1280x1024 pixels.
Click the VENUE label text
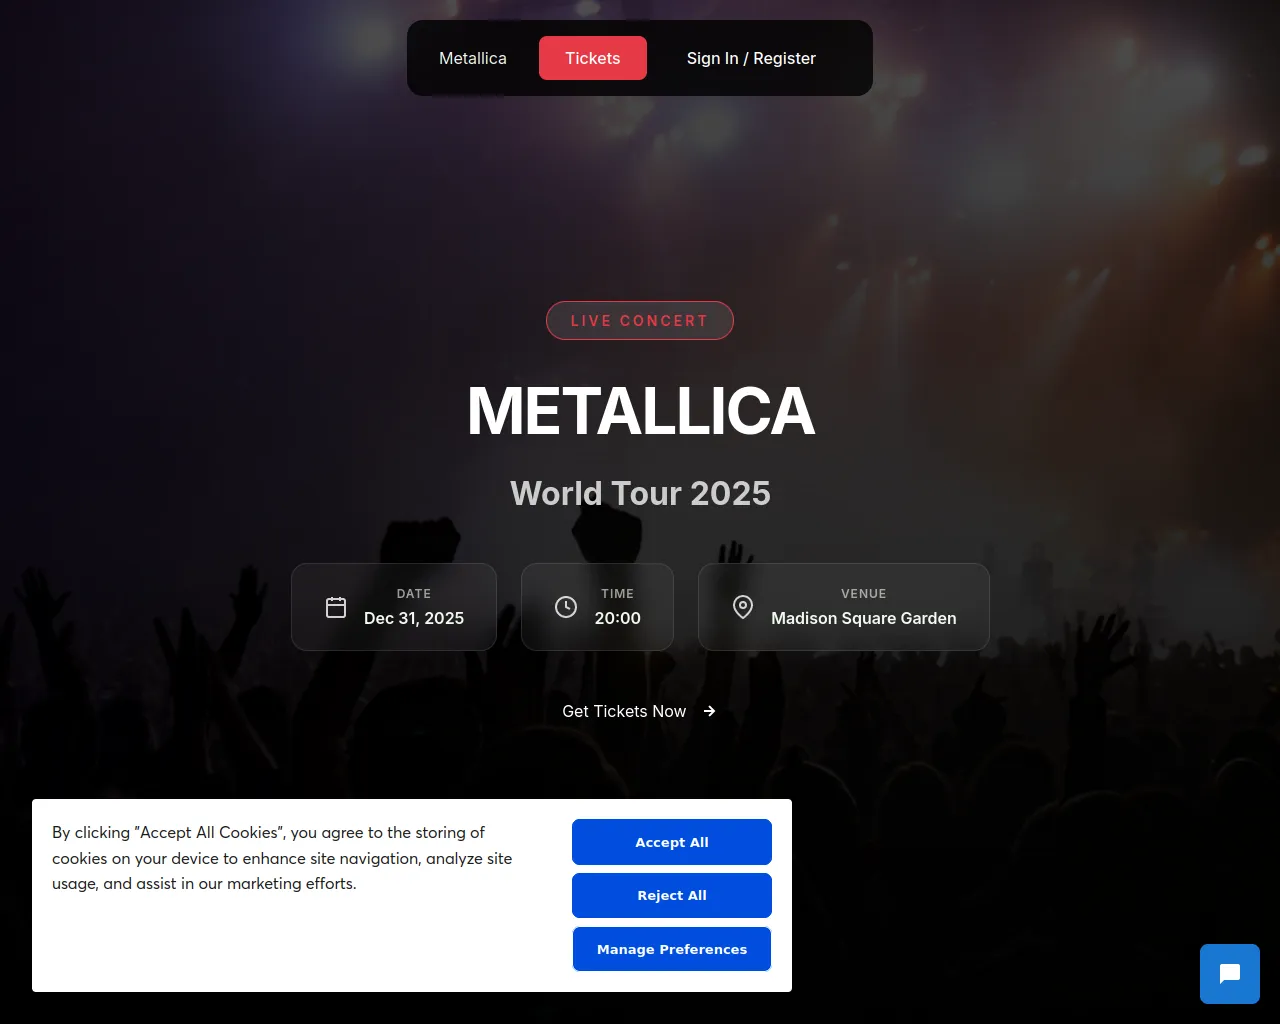point(864,594)
